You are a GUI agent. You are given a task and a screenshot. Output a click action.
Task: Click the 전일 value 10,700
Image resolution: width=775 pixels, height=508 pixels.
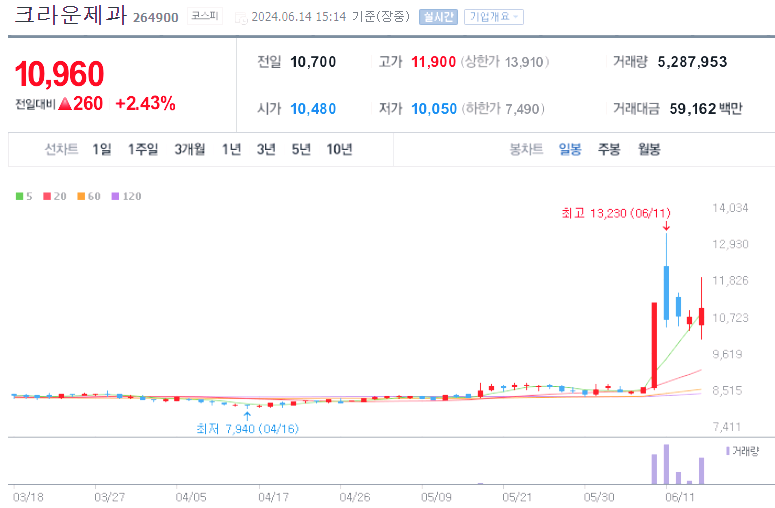coord(313,62)
